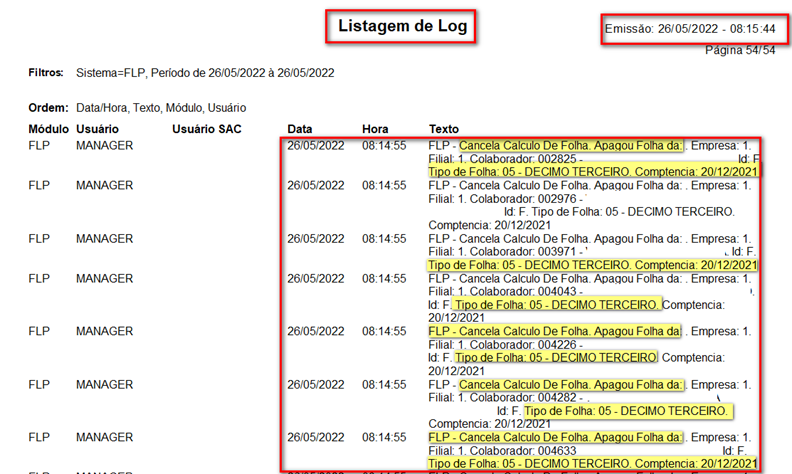Click highlighted "Tipo de Folha: 05" line under Colaborador 003971

click(x=593, y=265)
